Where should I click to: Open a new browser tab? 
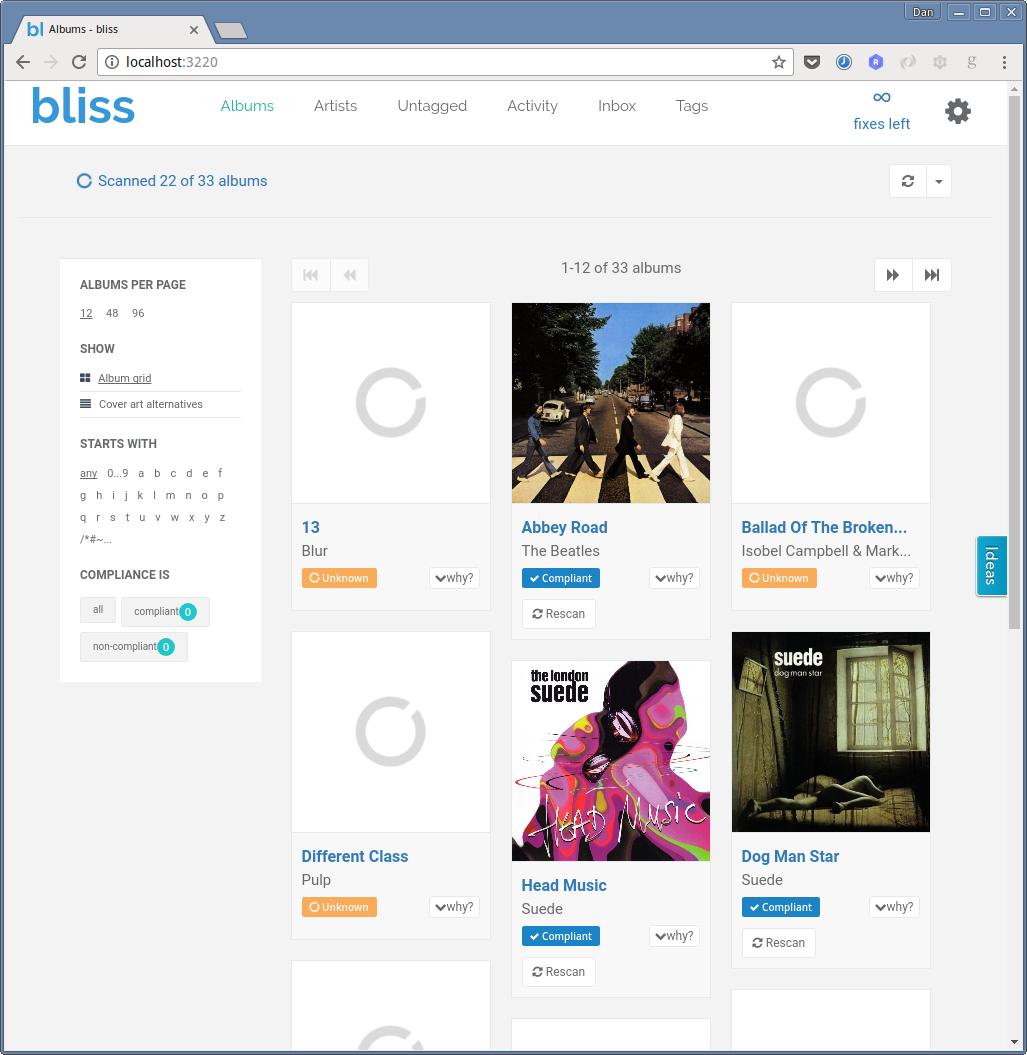[231, 30]
